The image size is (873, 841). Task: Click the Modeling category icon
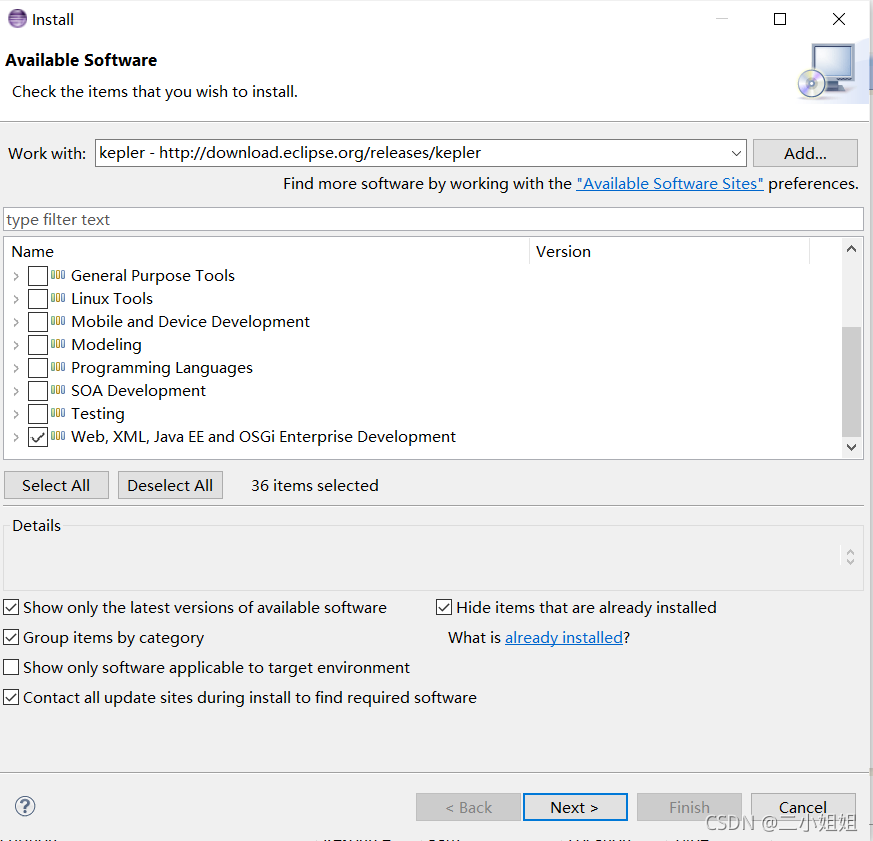[58, 344]
